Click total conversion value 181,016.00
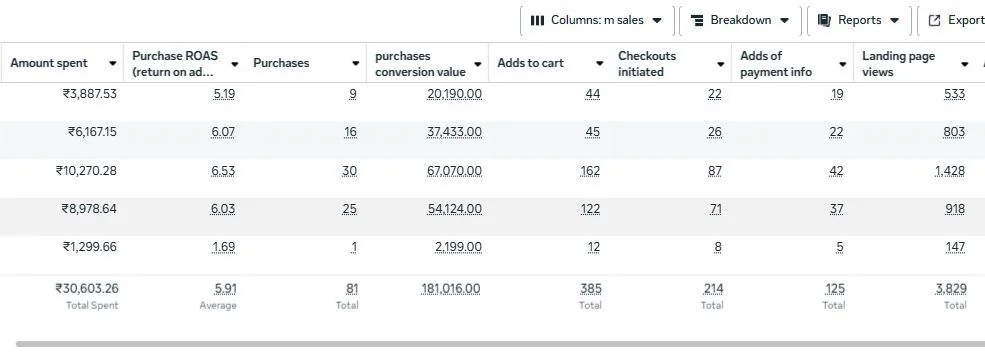Image resolution: width=985 pixels, height=362 pixels. tap(450, 288)
